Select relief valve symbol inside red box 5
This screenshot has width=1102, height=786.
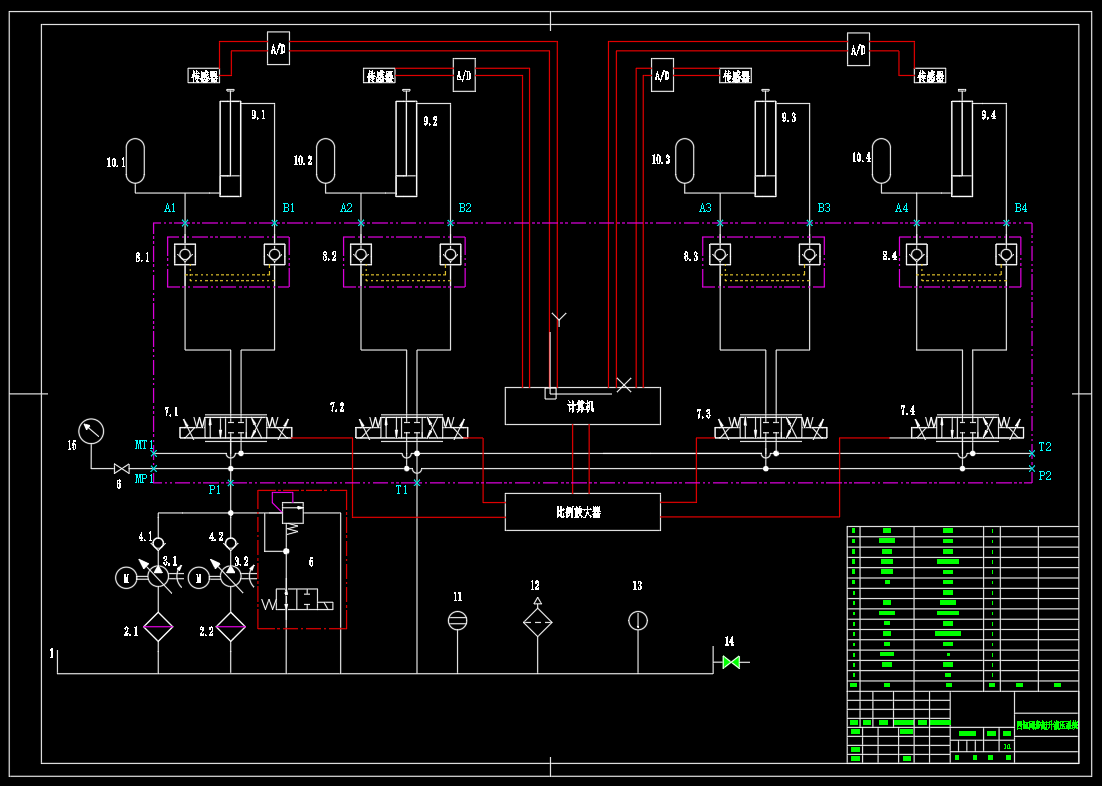coord(292,513)
